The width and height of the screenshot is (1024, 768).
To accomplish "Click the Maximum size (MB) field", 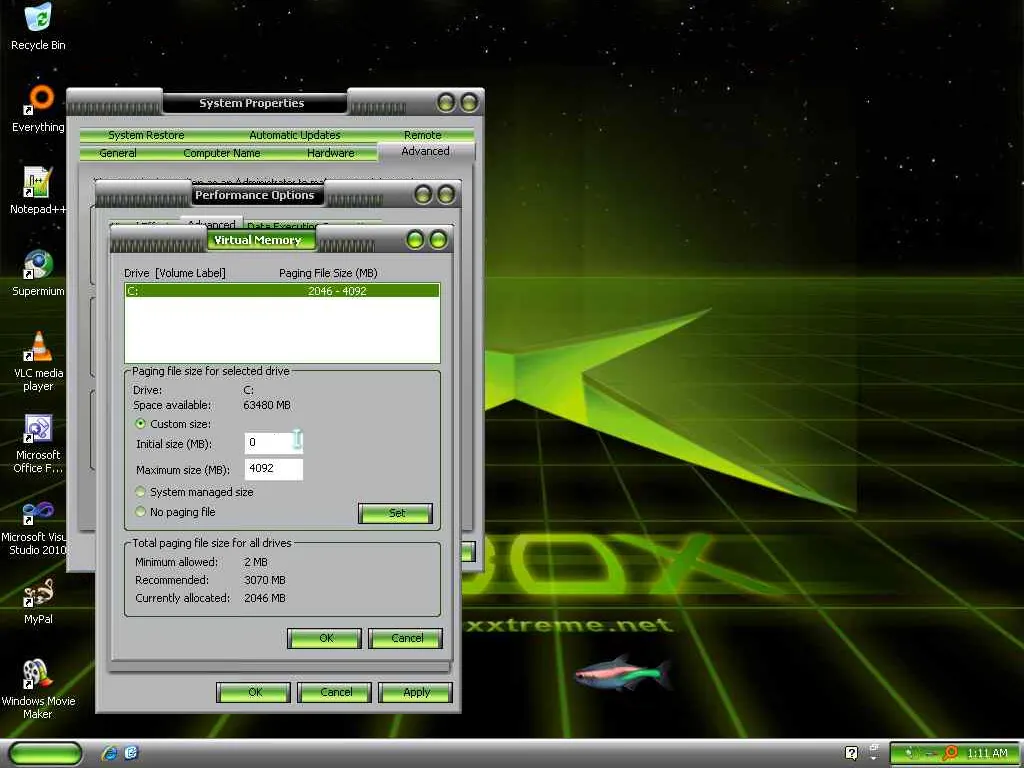I will [x=273, y=469].
